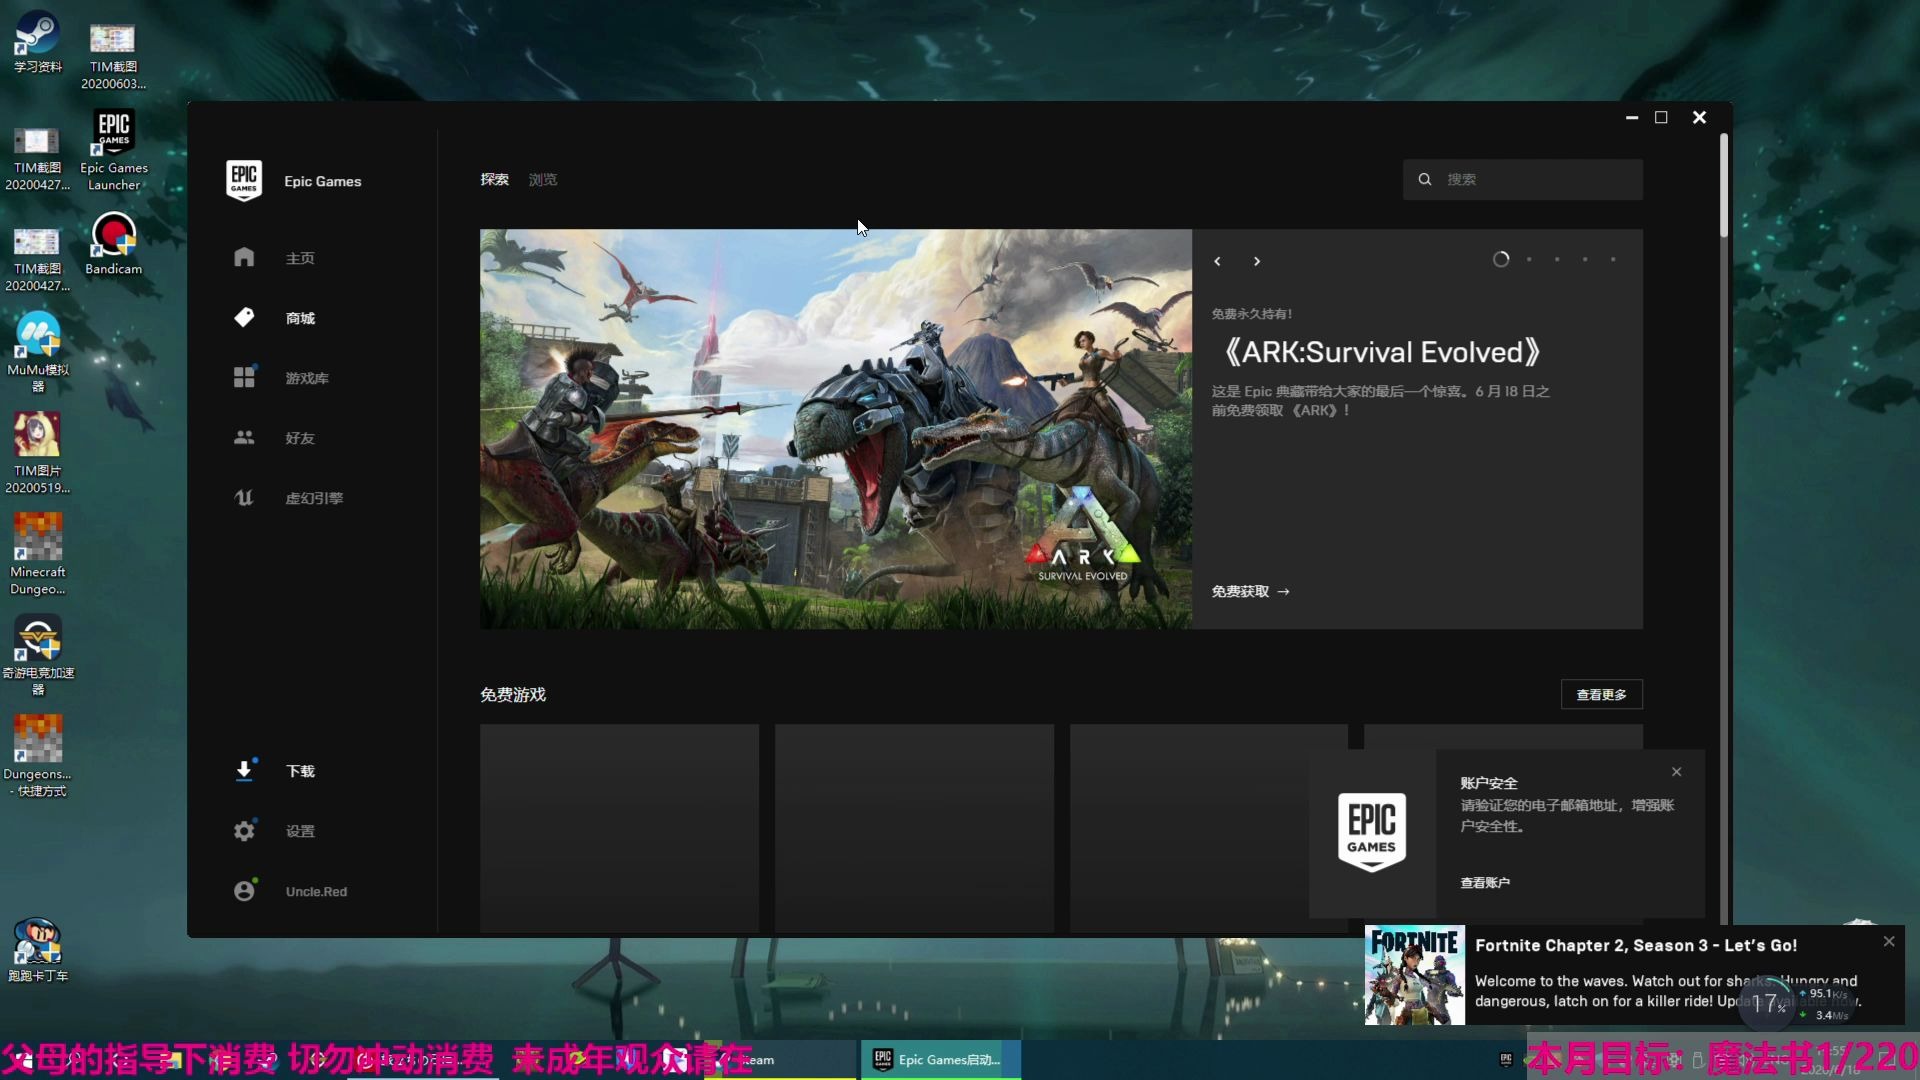Click the Uncle.Red username
The width and height of the screenshot is (1920, 1080).
click(316, 892)
